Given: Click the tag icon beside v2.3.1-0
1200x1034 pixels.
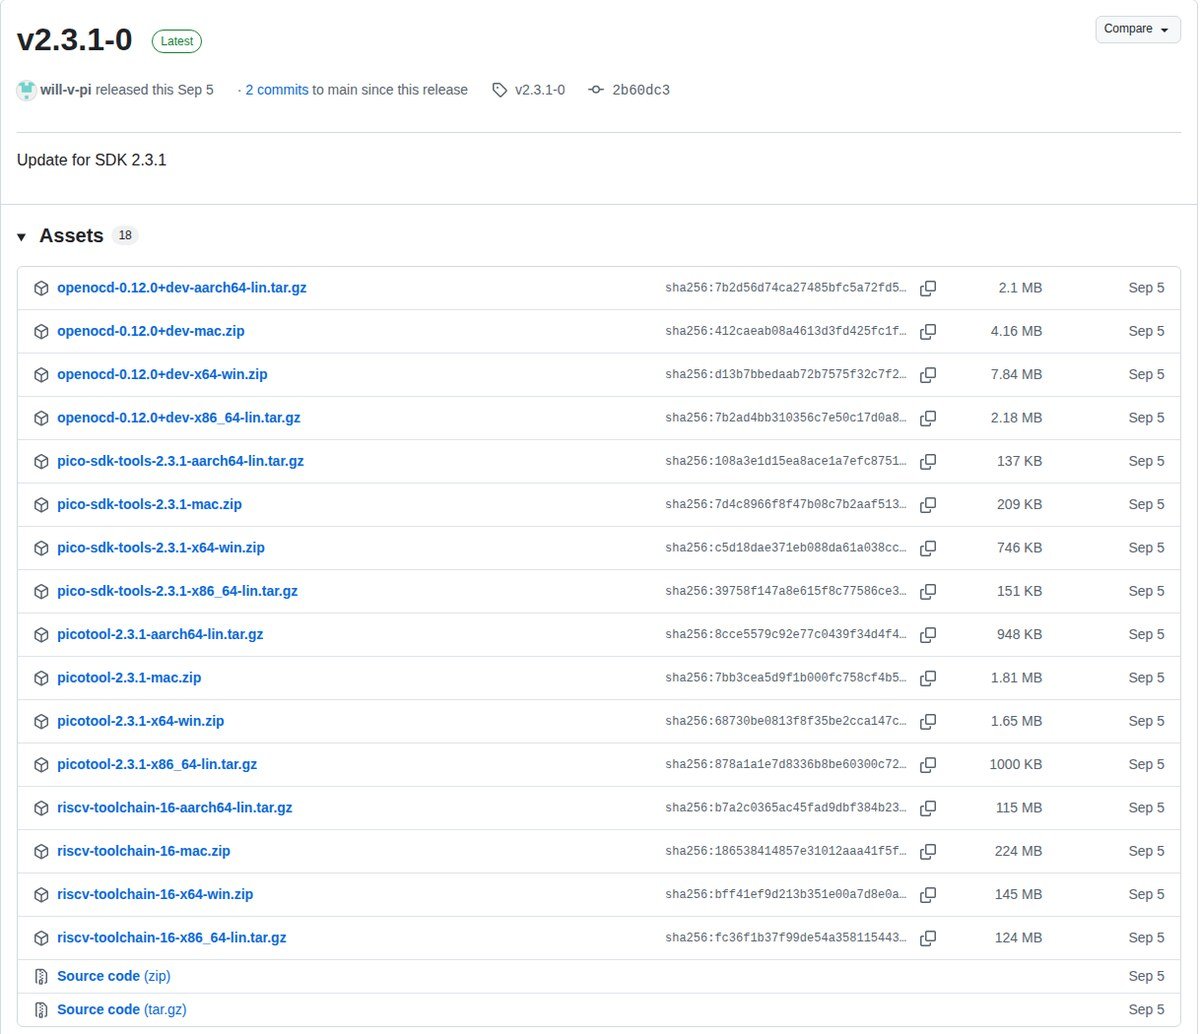Looking at the screenshot, I should 499,90.
